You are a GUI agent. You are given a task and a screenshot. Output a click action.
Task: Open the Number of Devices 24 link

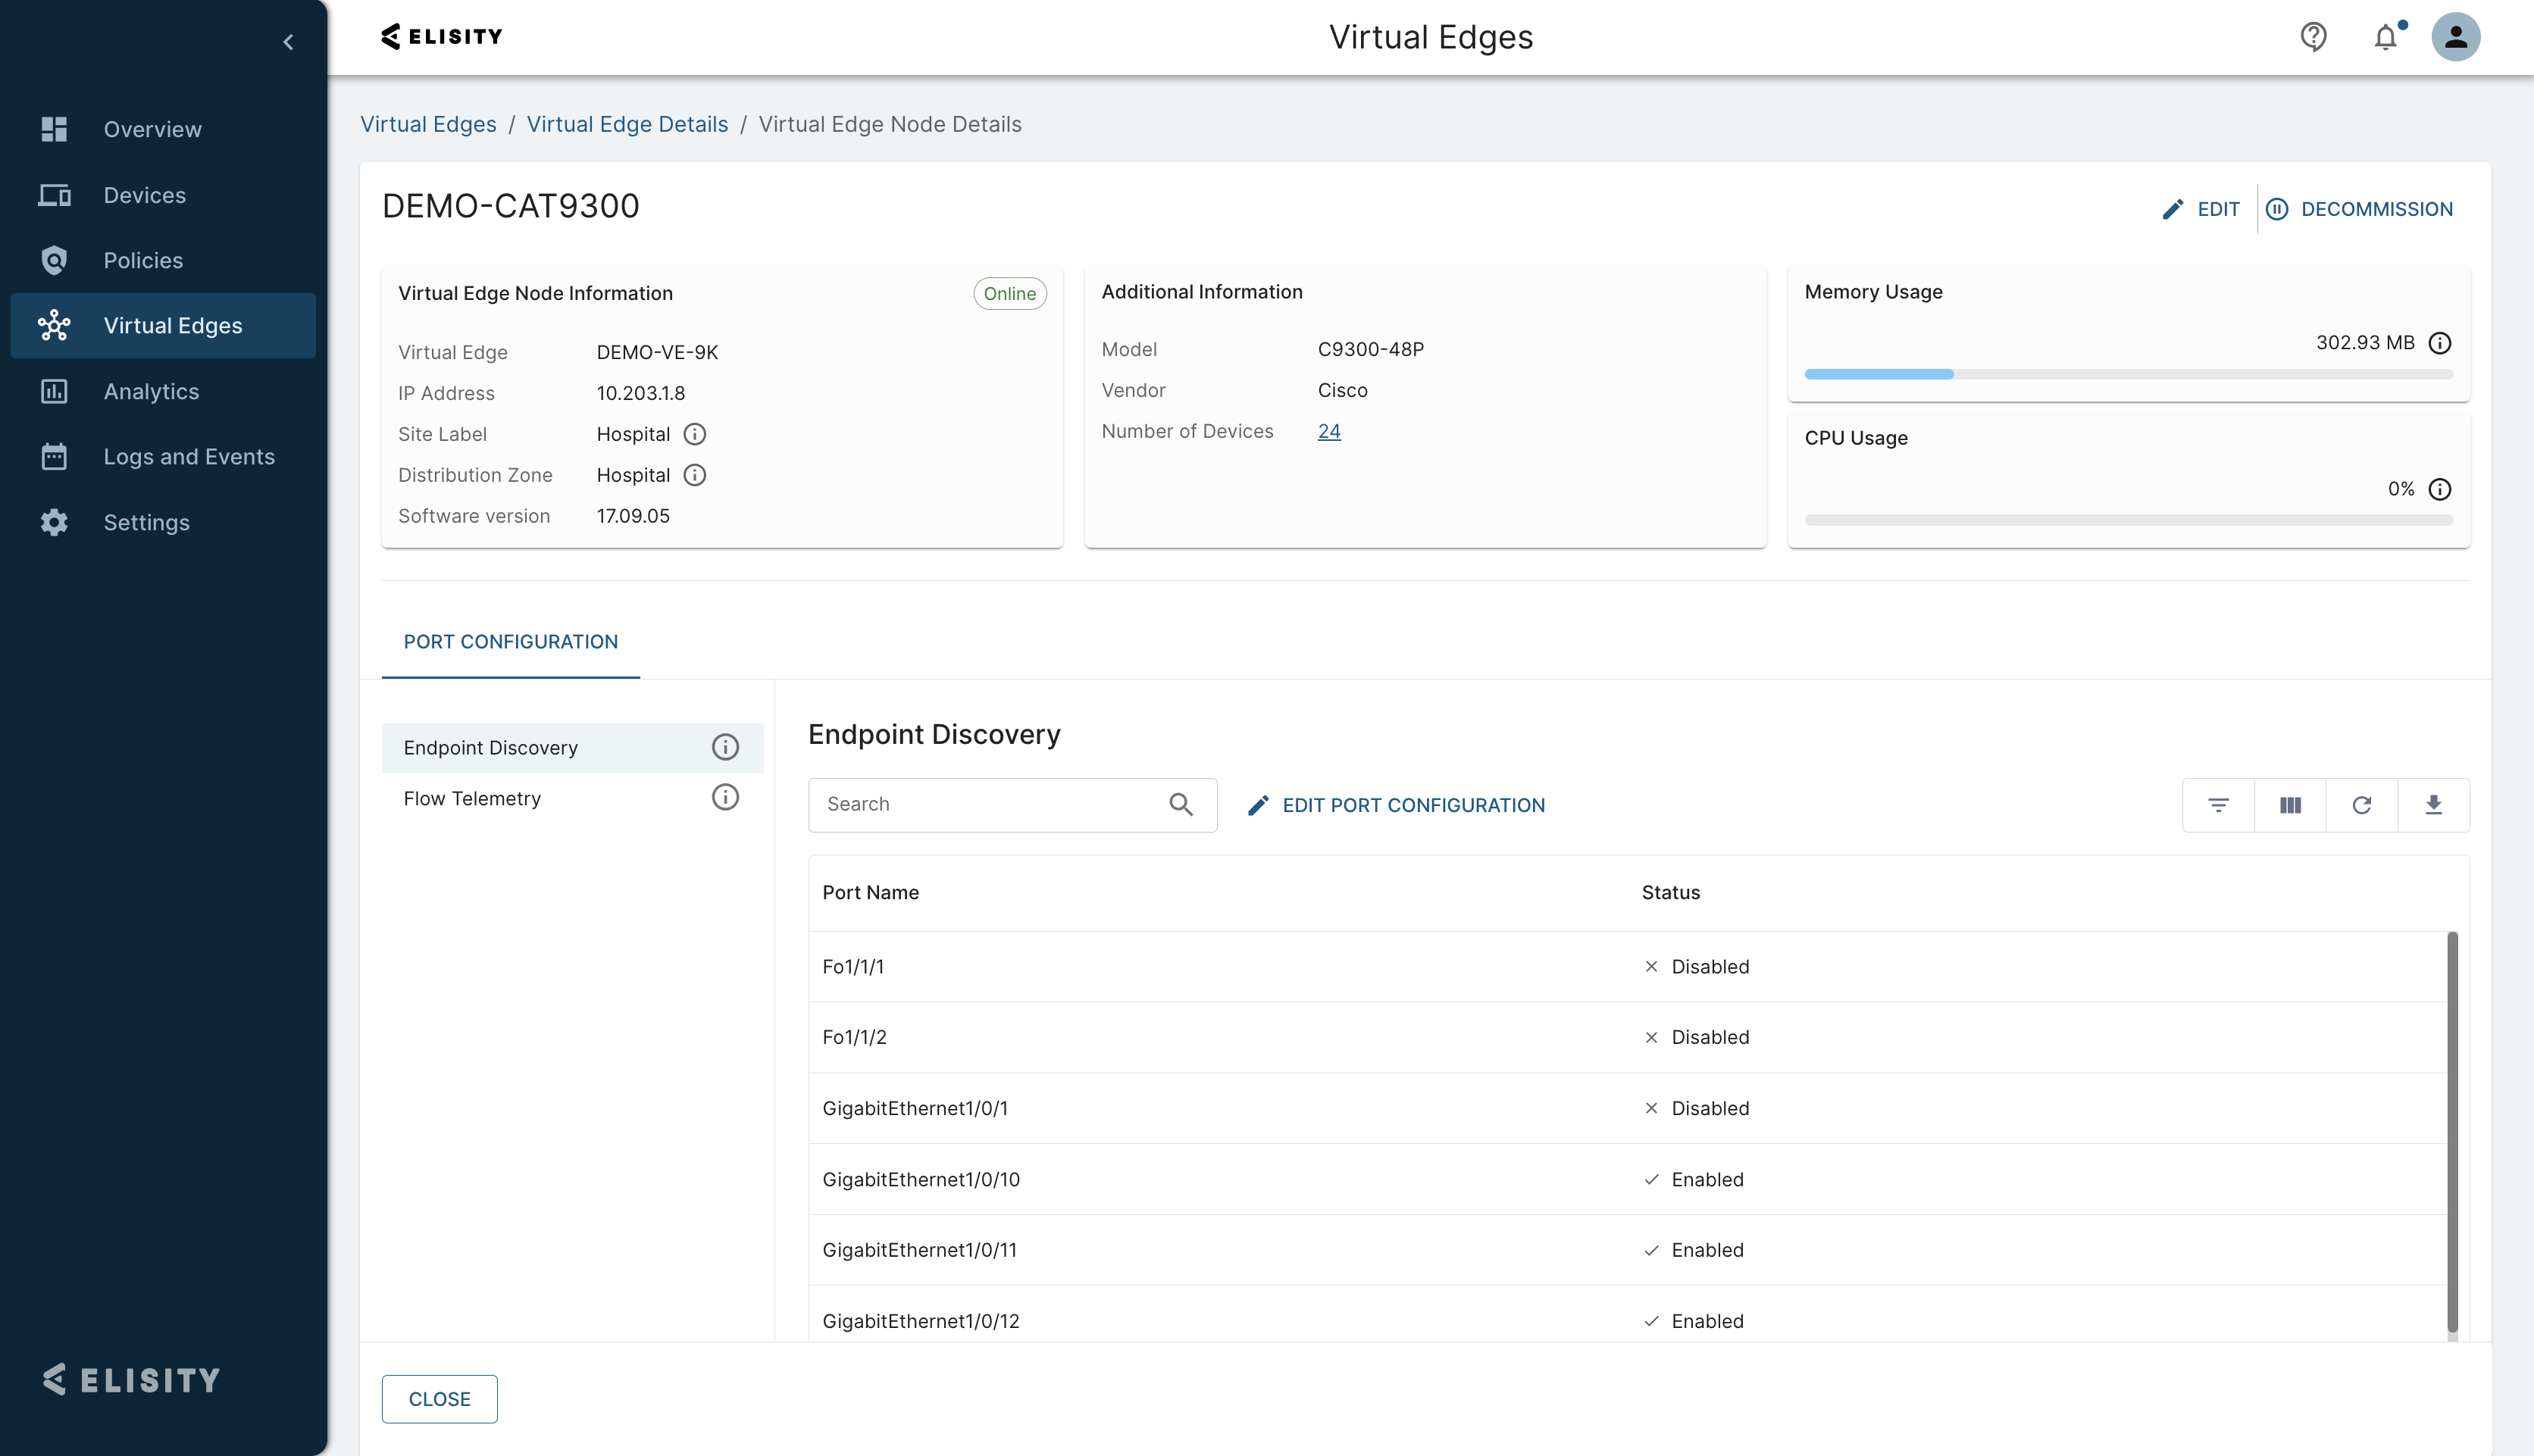(x=1328, y=431)
